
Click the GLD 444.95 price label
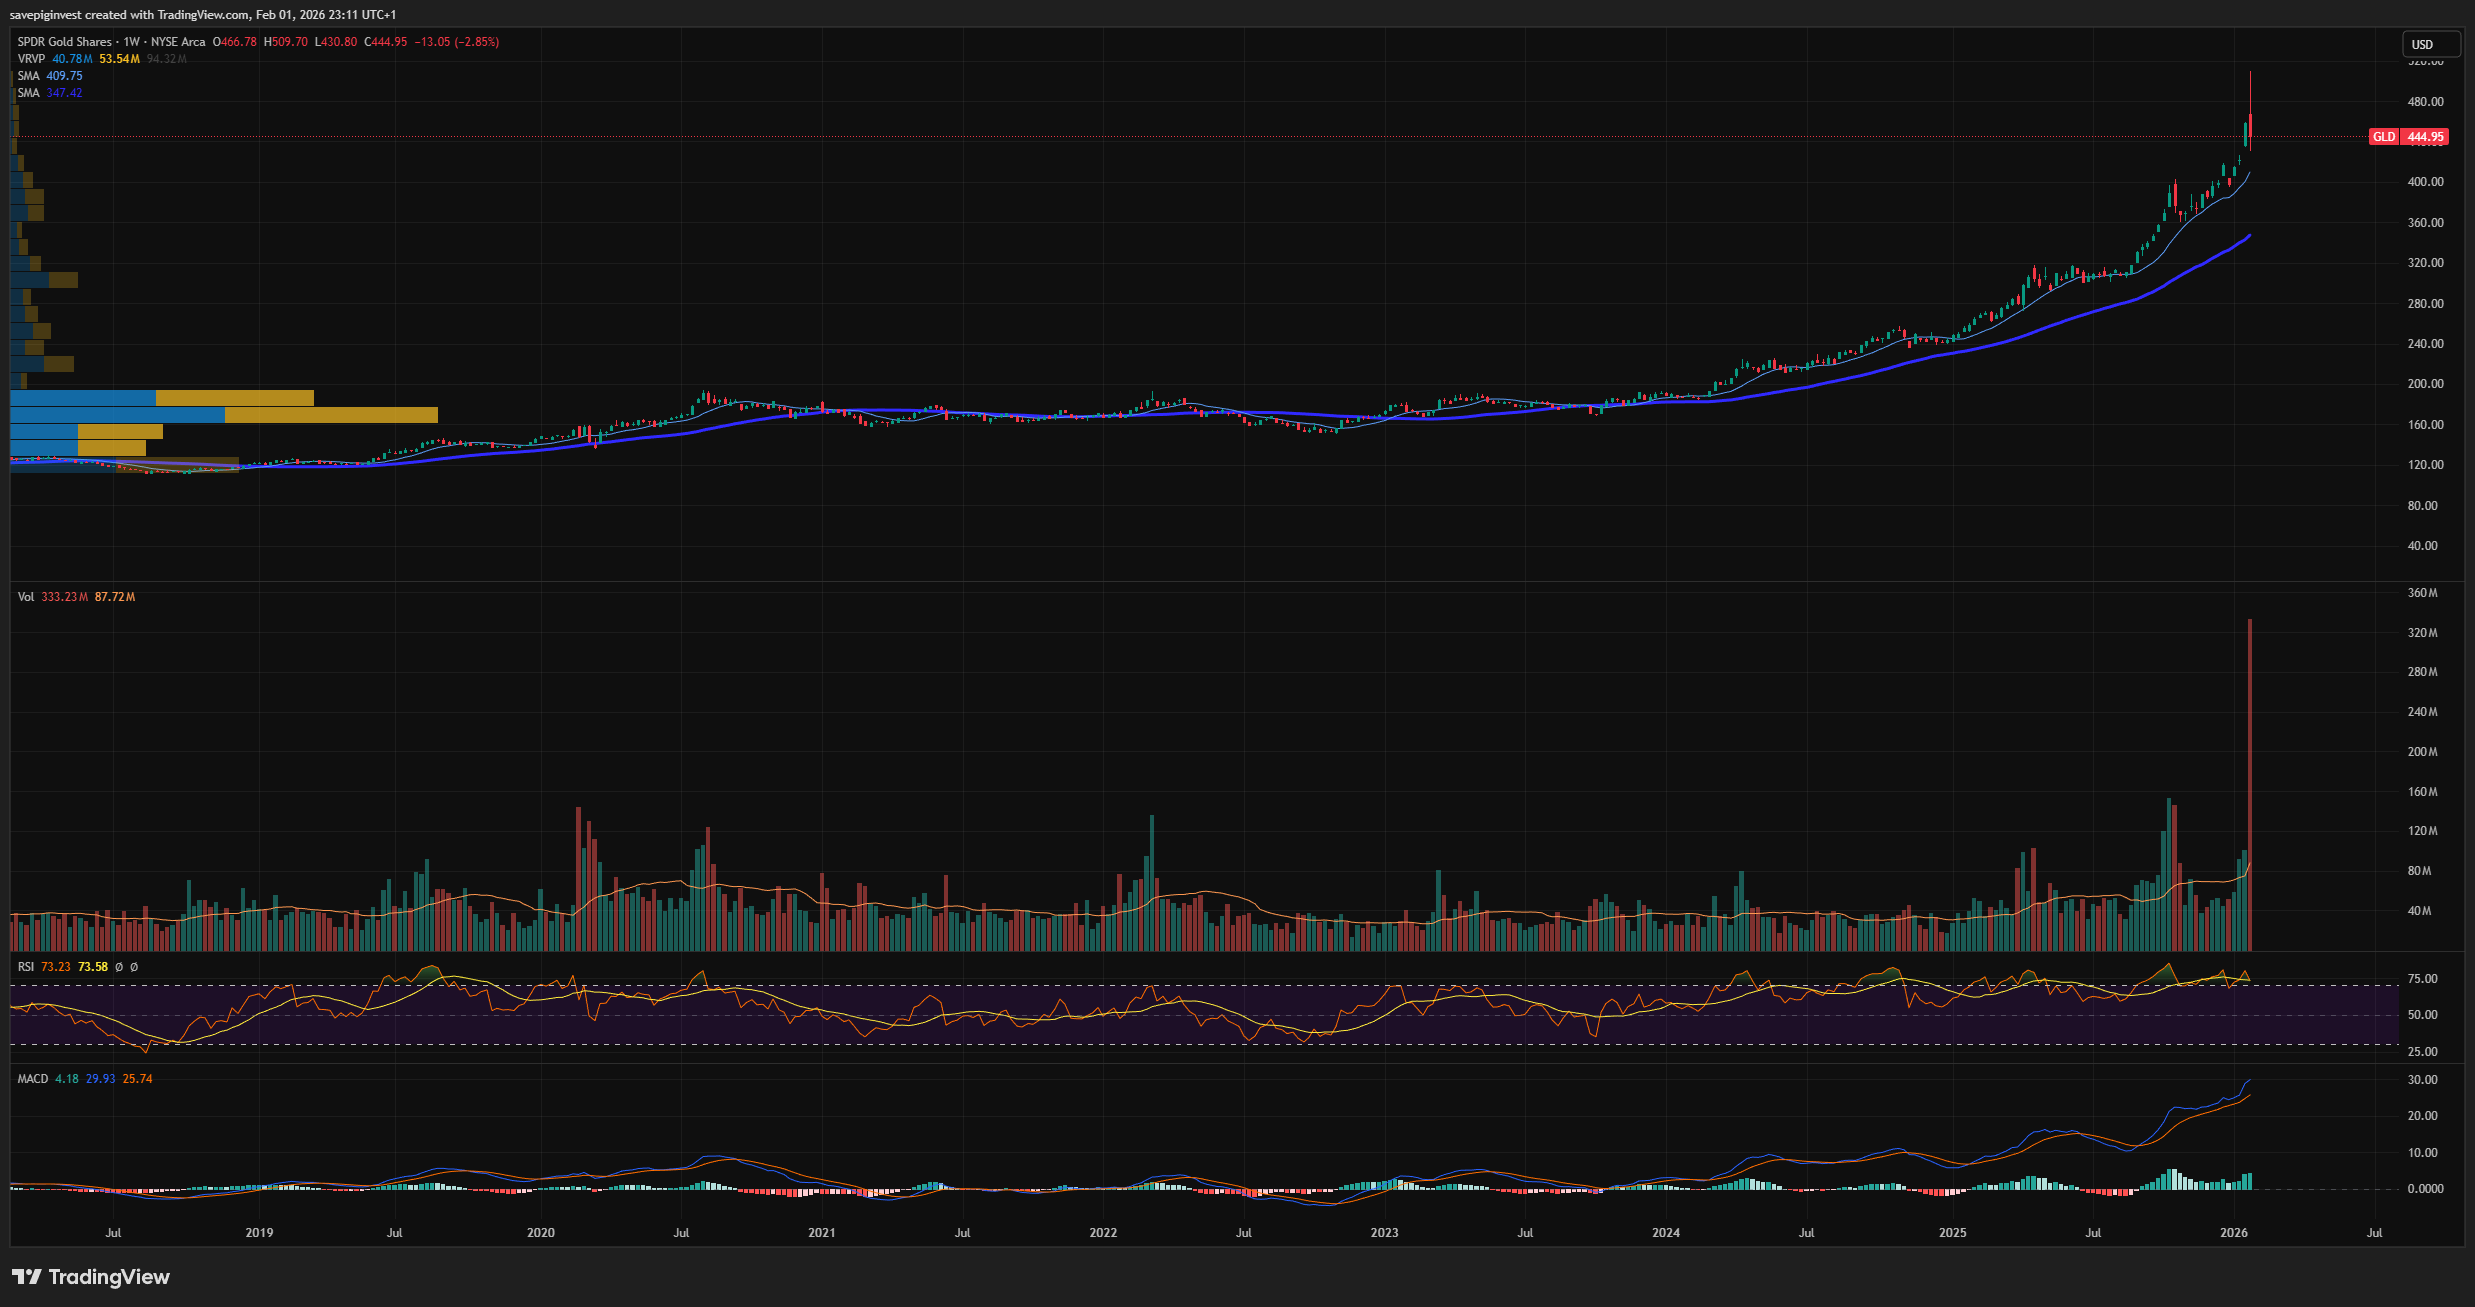[2408, 137]
